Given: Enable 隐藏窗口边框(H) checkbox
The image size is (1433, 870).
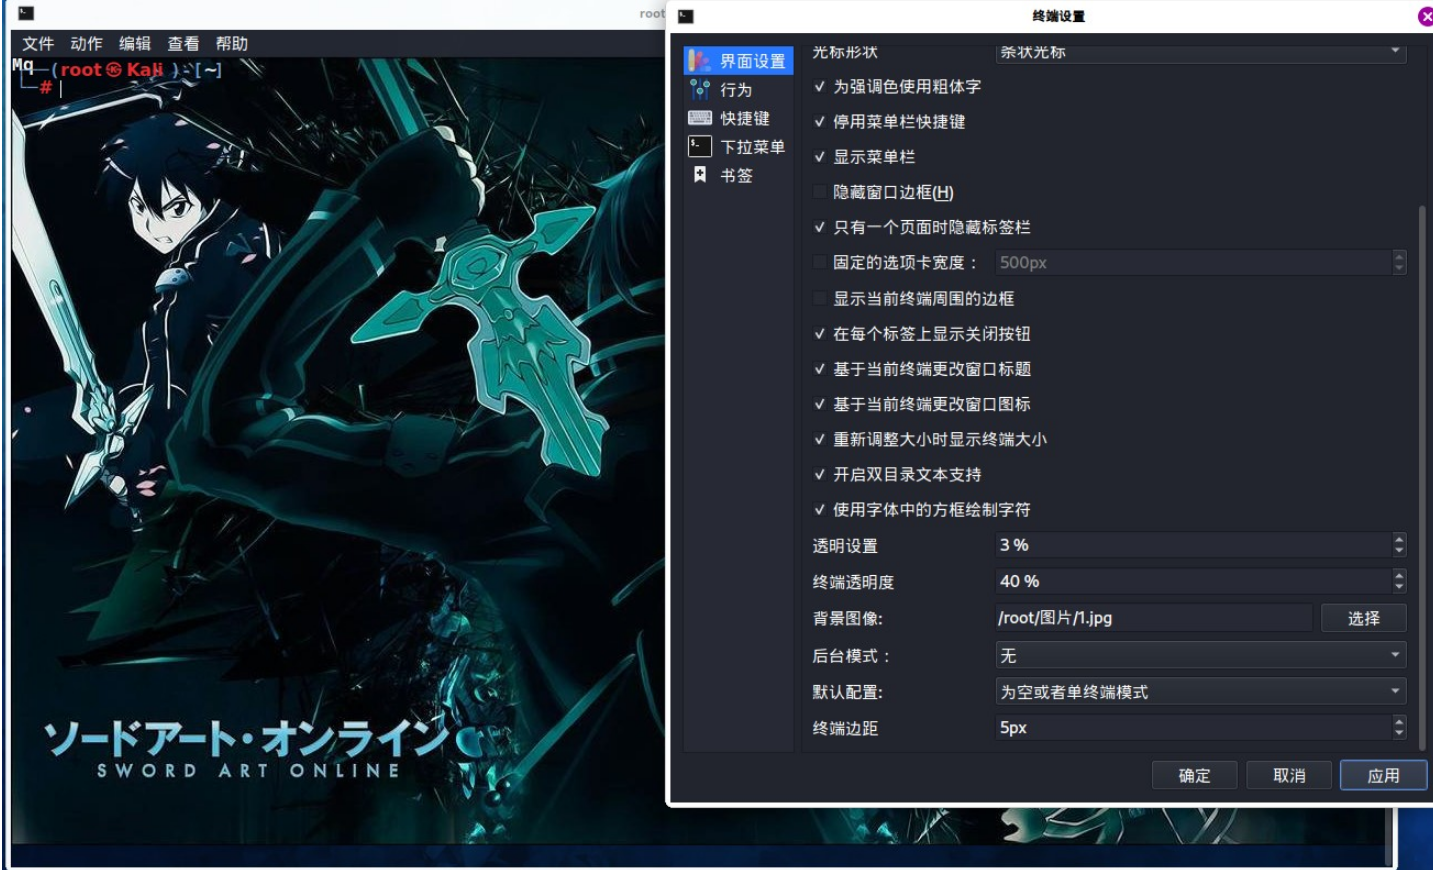Looking at the screenshot, I should coord(820,192).
